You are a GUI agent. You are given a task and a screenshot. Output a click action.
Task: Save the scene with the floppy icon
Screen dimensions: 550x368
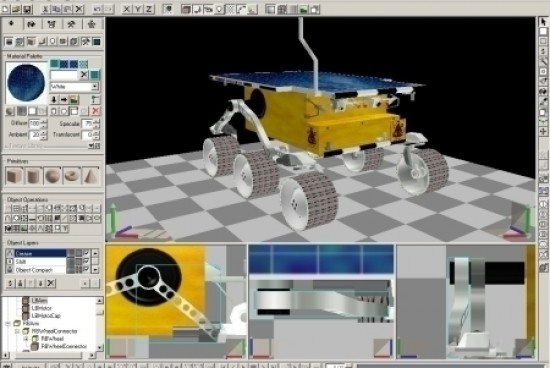click(27, 9)
